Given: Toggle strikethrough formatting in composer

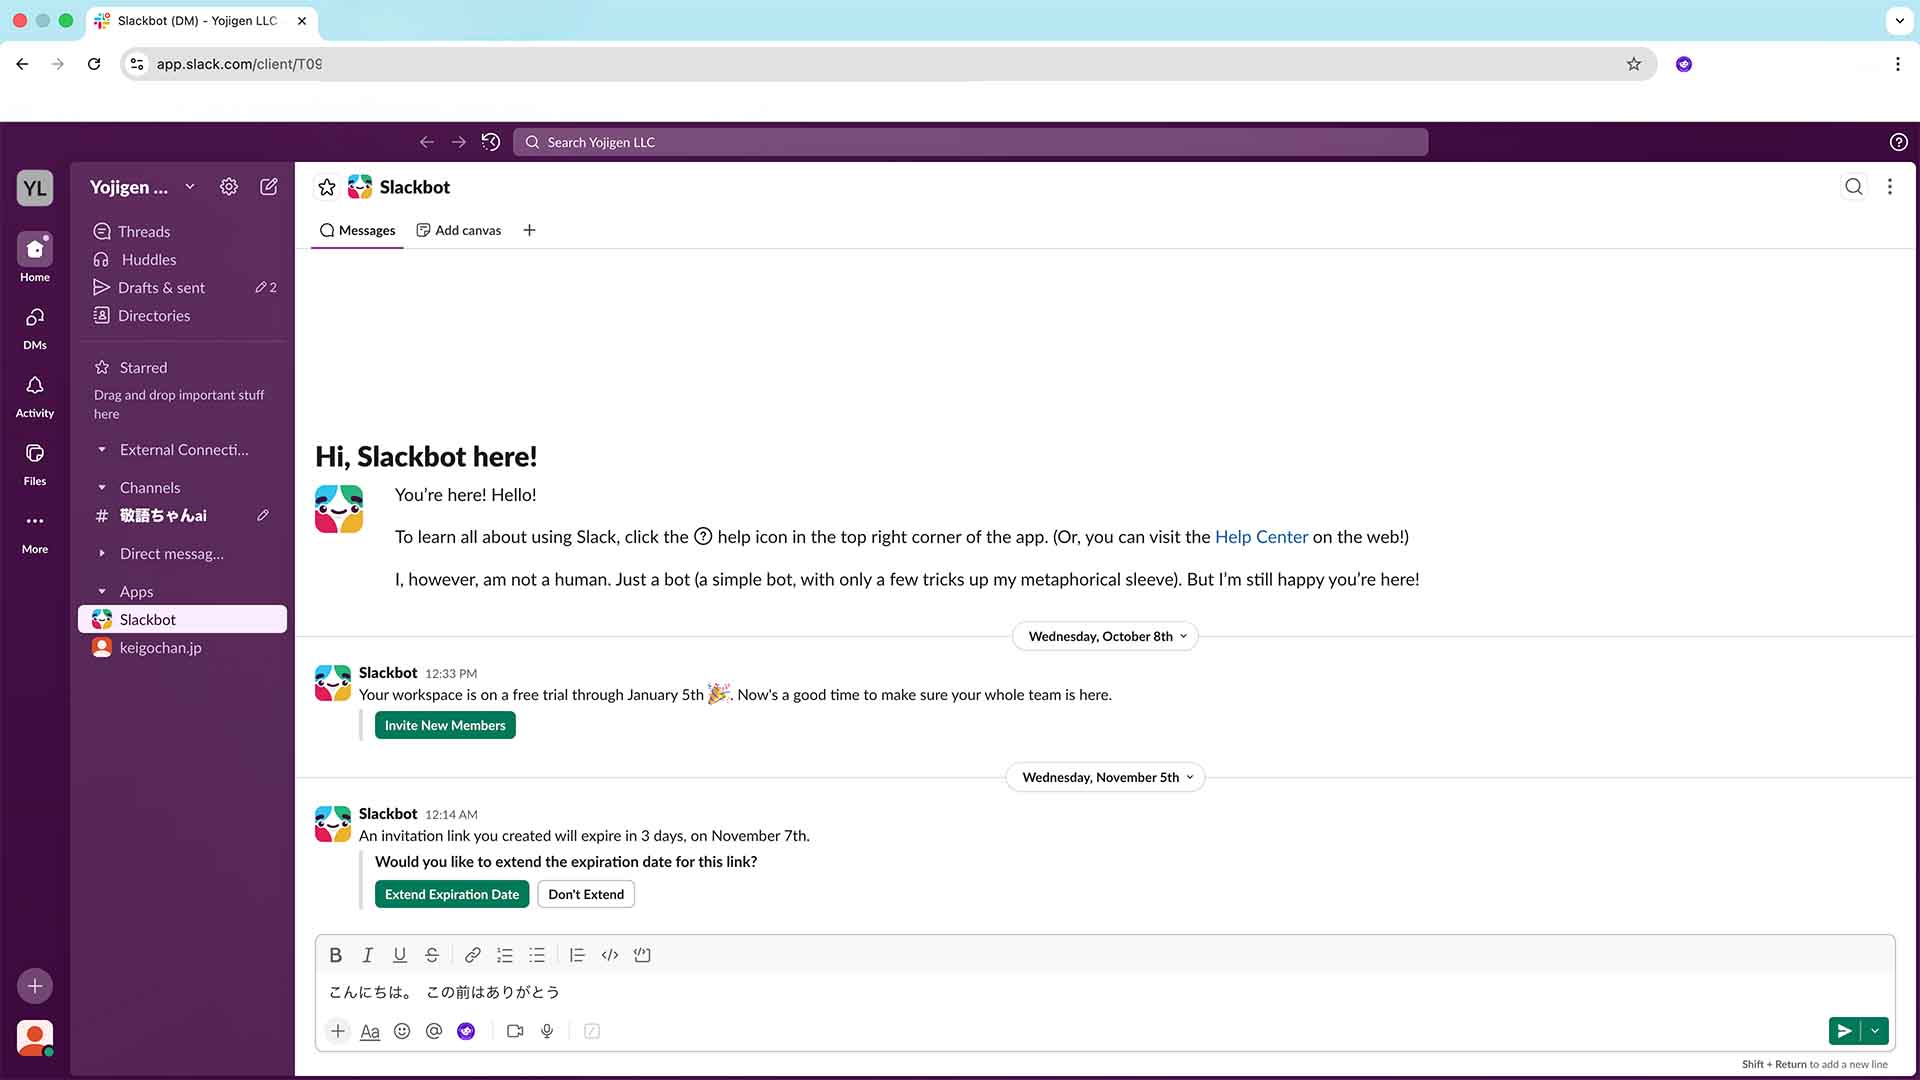Looking at the screenshot, I should click(432, 955).
